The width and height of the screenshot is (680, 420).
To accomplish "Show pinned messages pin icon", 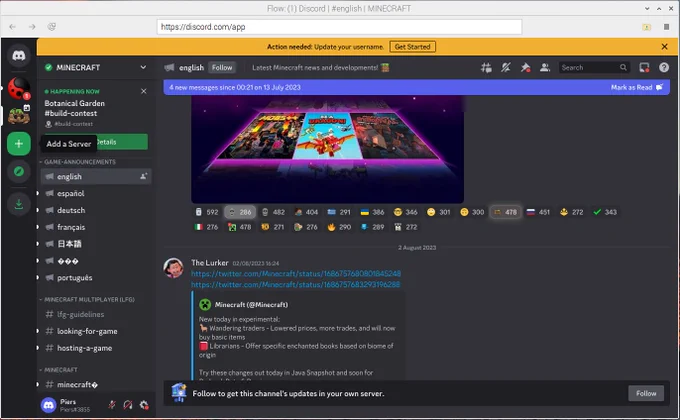I will click(x=525, y=68).
